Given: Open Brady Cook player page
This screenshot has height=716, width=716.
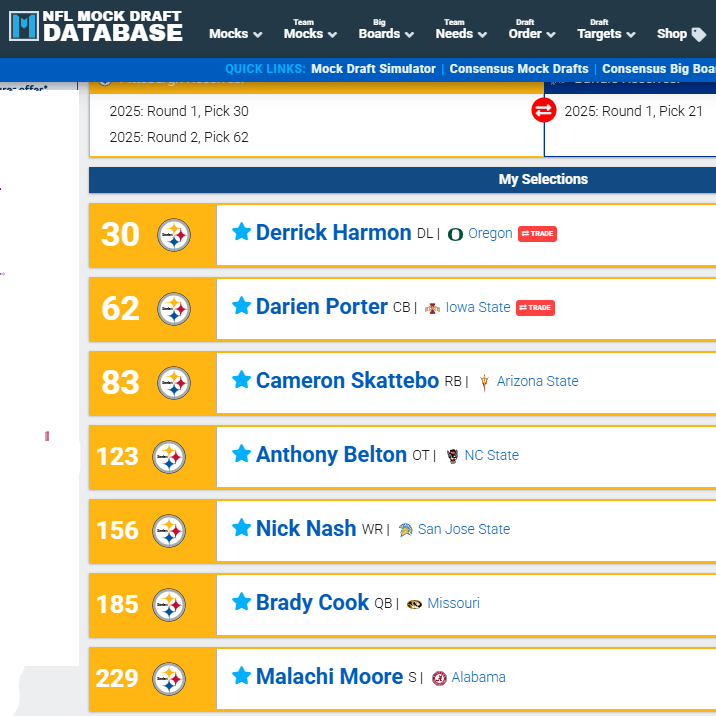Looking at the screenshot, I should [x=312, y=602].
